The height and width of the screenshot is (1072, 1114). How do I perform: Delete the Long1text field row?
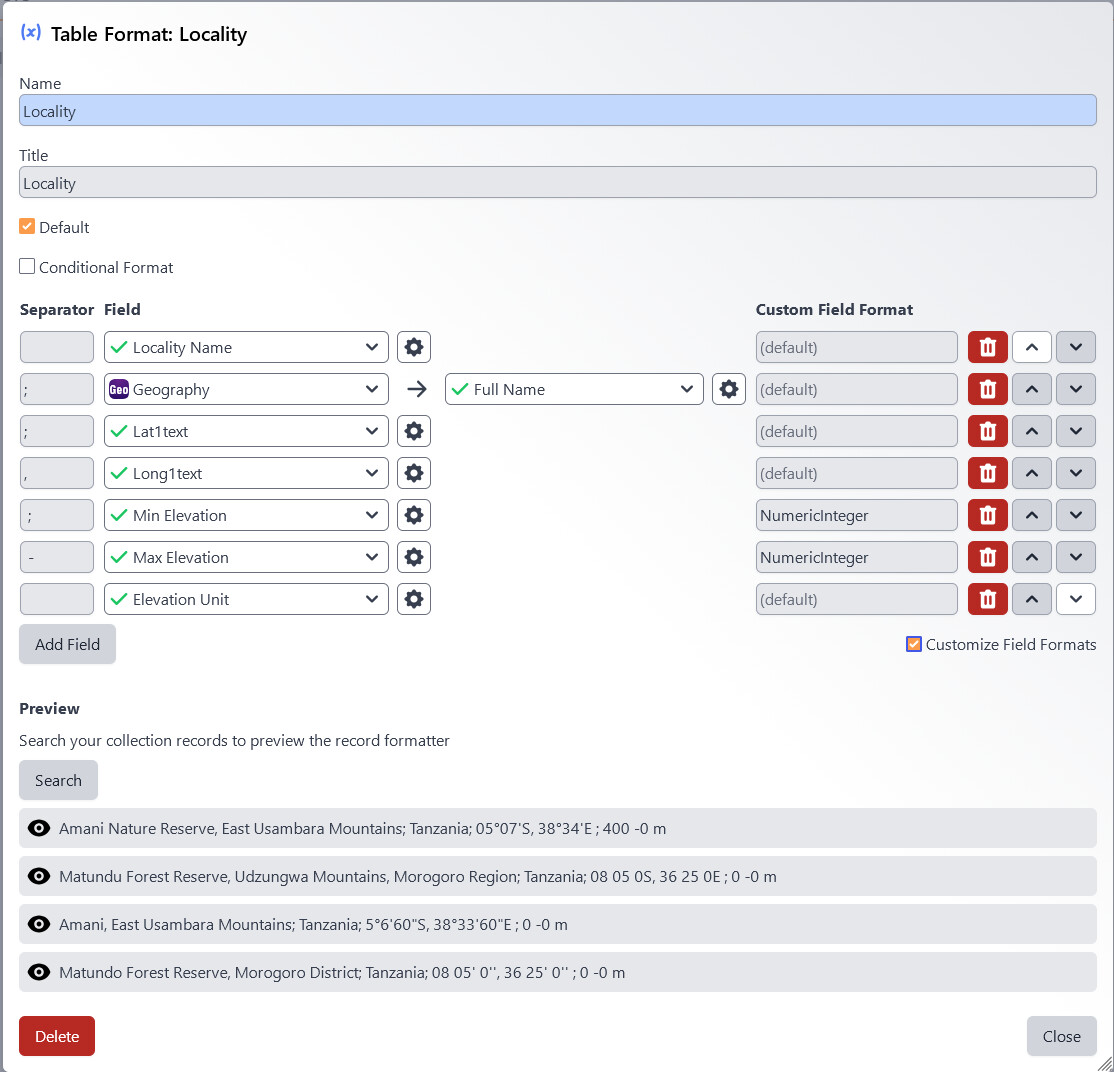tap(988, 473)
